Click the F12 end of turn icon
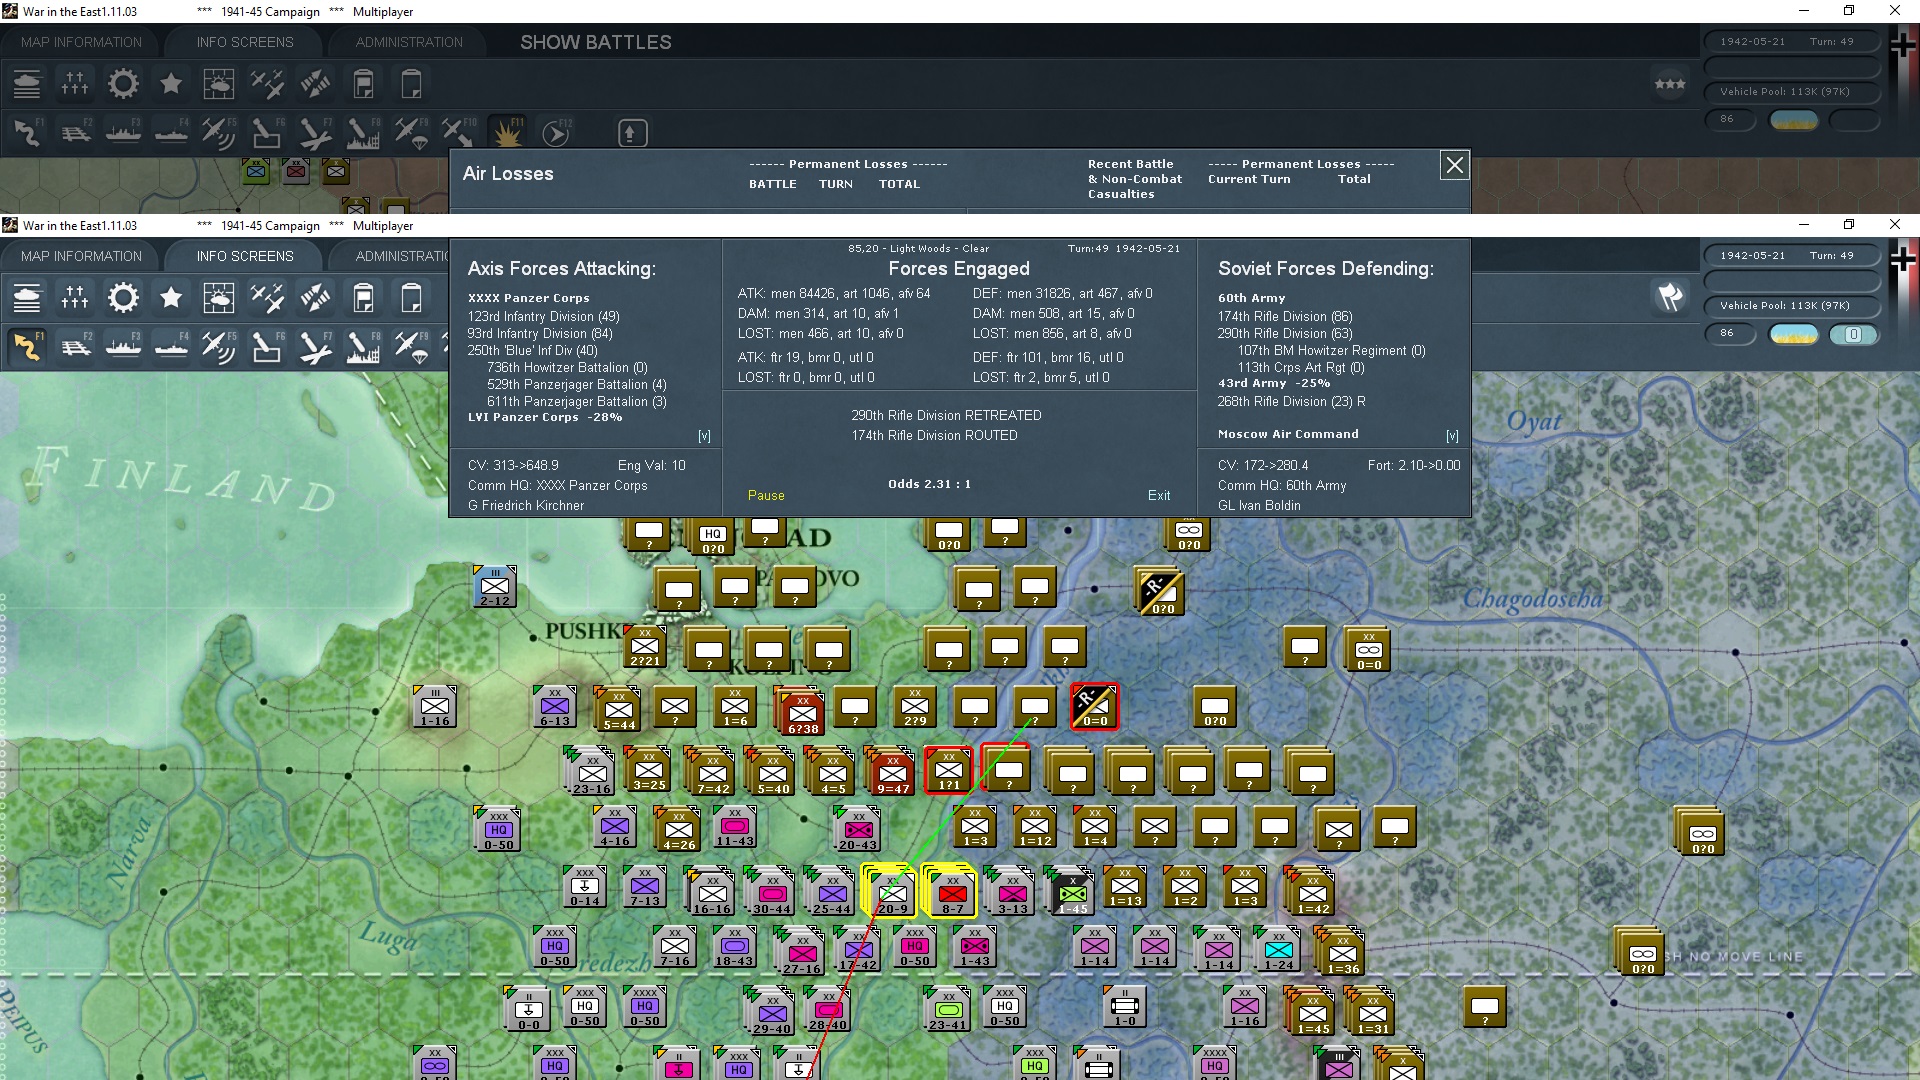Viewport: 1920px width, 1080px height. pos(556,131)
